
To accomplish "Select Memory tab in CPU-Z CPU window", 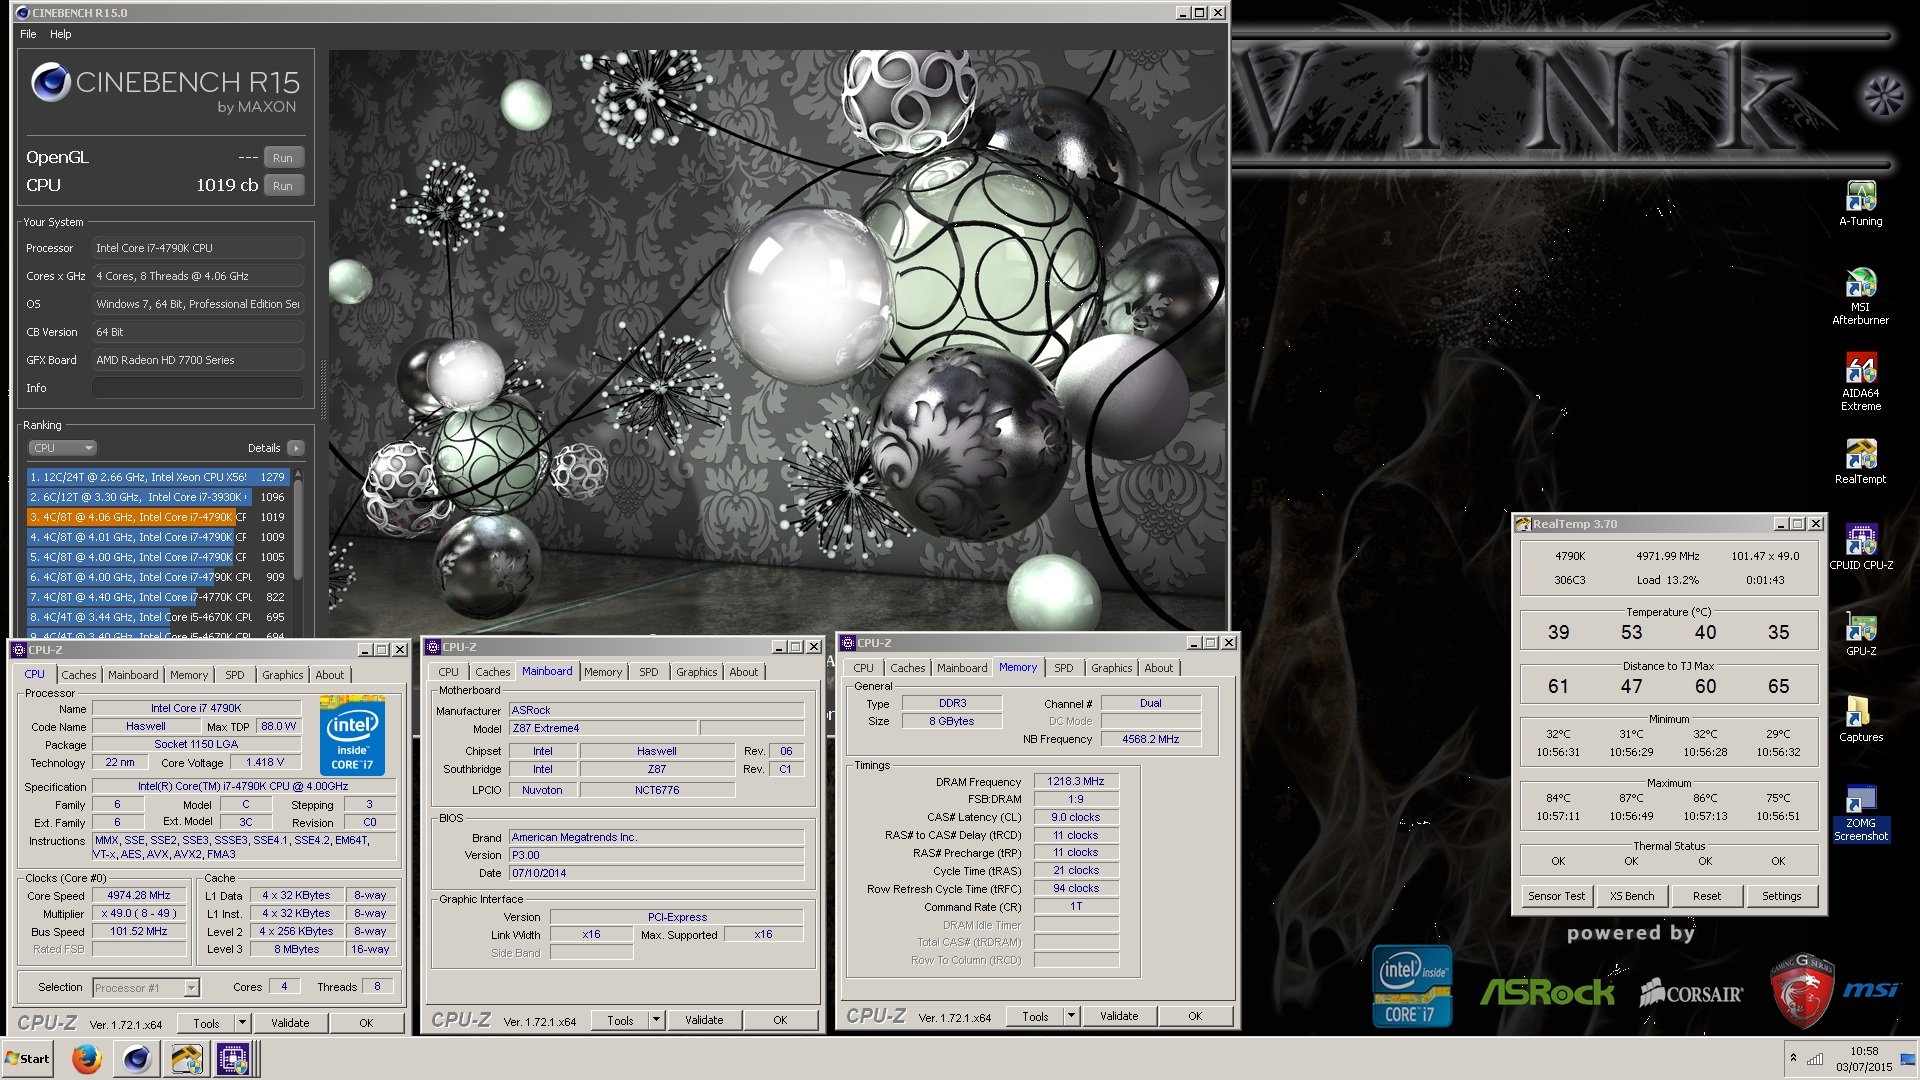I will click(189, 675).
